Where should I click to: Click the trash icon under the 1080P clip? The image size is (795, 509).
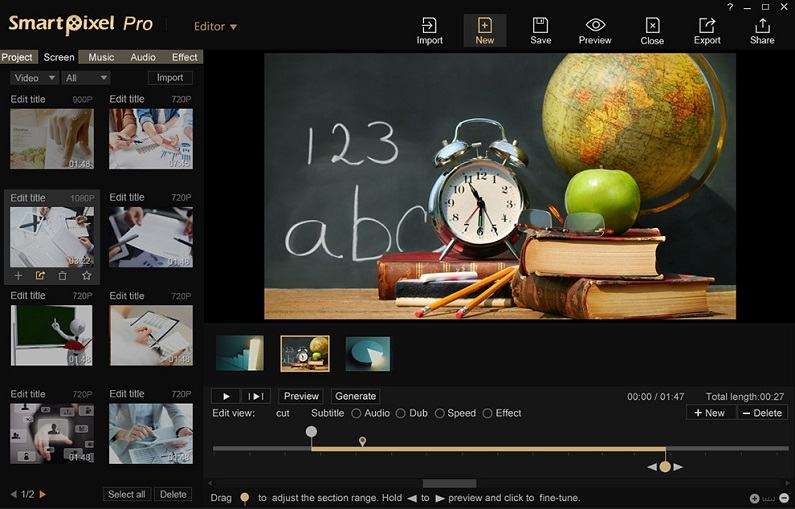63,276
